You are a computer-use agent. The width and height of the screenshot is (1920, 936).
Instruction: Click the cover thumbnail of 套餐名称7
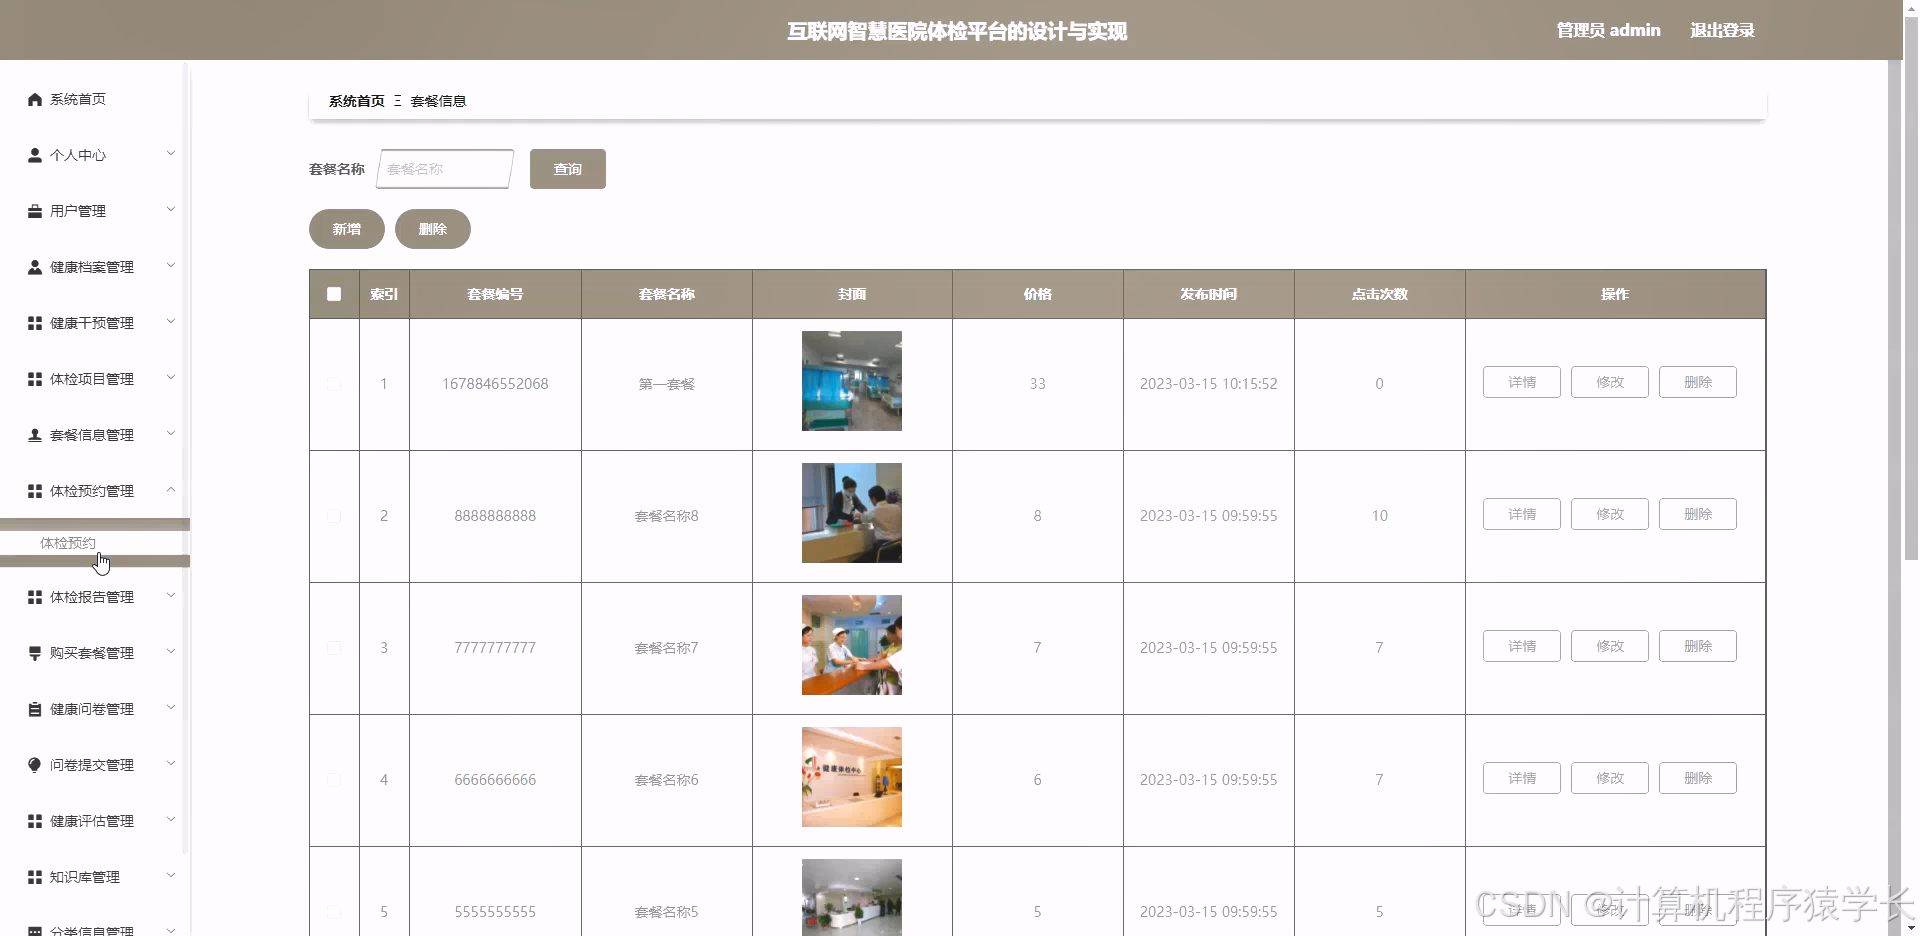coord(852,645)
